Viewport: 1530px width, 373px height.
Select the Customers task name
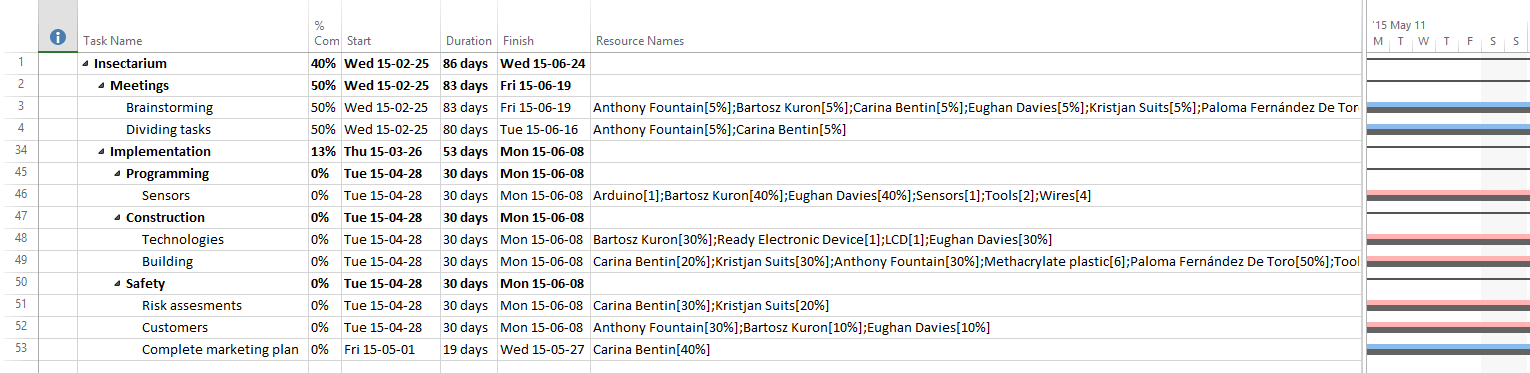coord(175,328)
